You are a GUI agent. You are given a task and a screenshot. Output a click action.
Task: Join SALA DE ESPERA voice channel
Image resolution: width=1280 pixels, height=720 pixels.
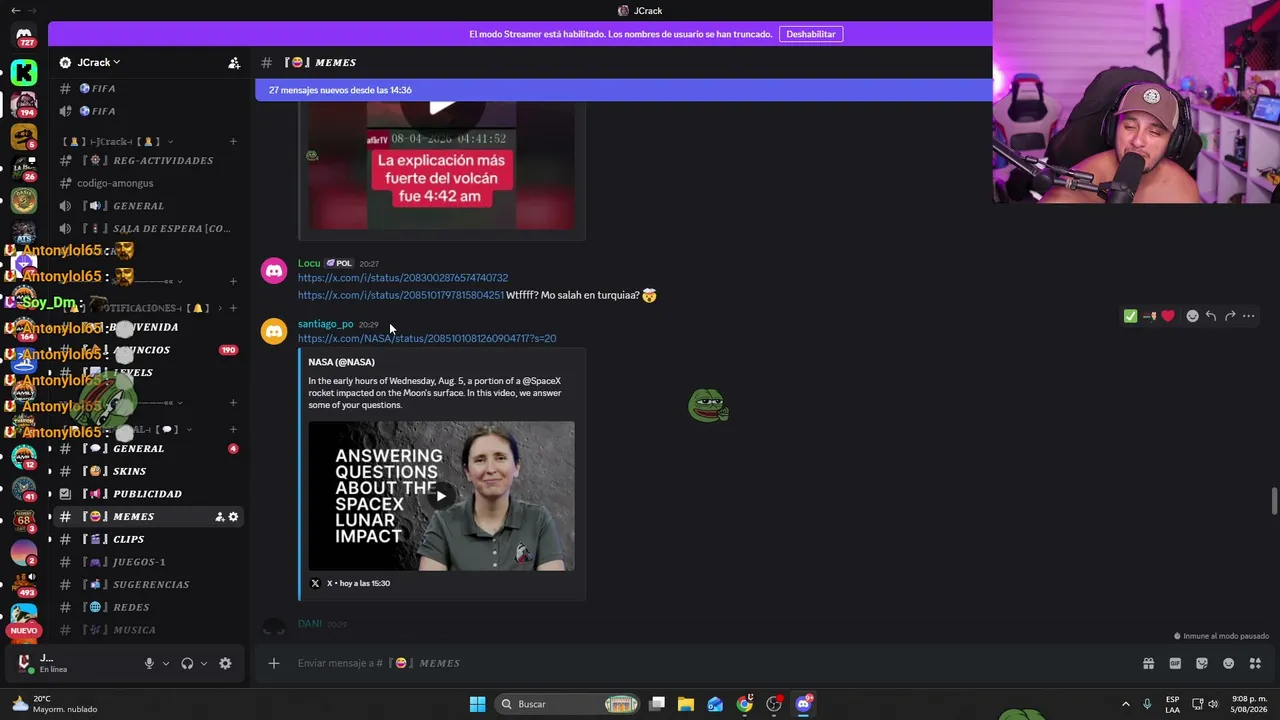point(147,228)
